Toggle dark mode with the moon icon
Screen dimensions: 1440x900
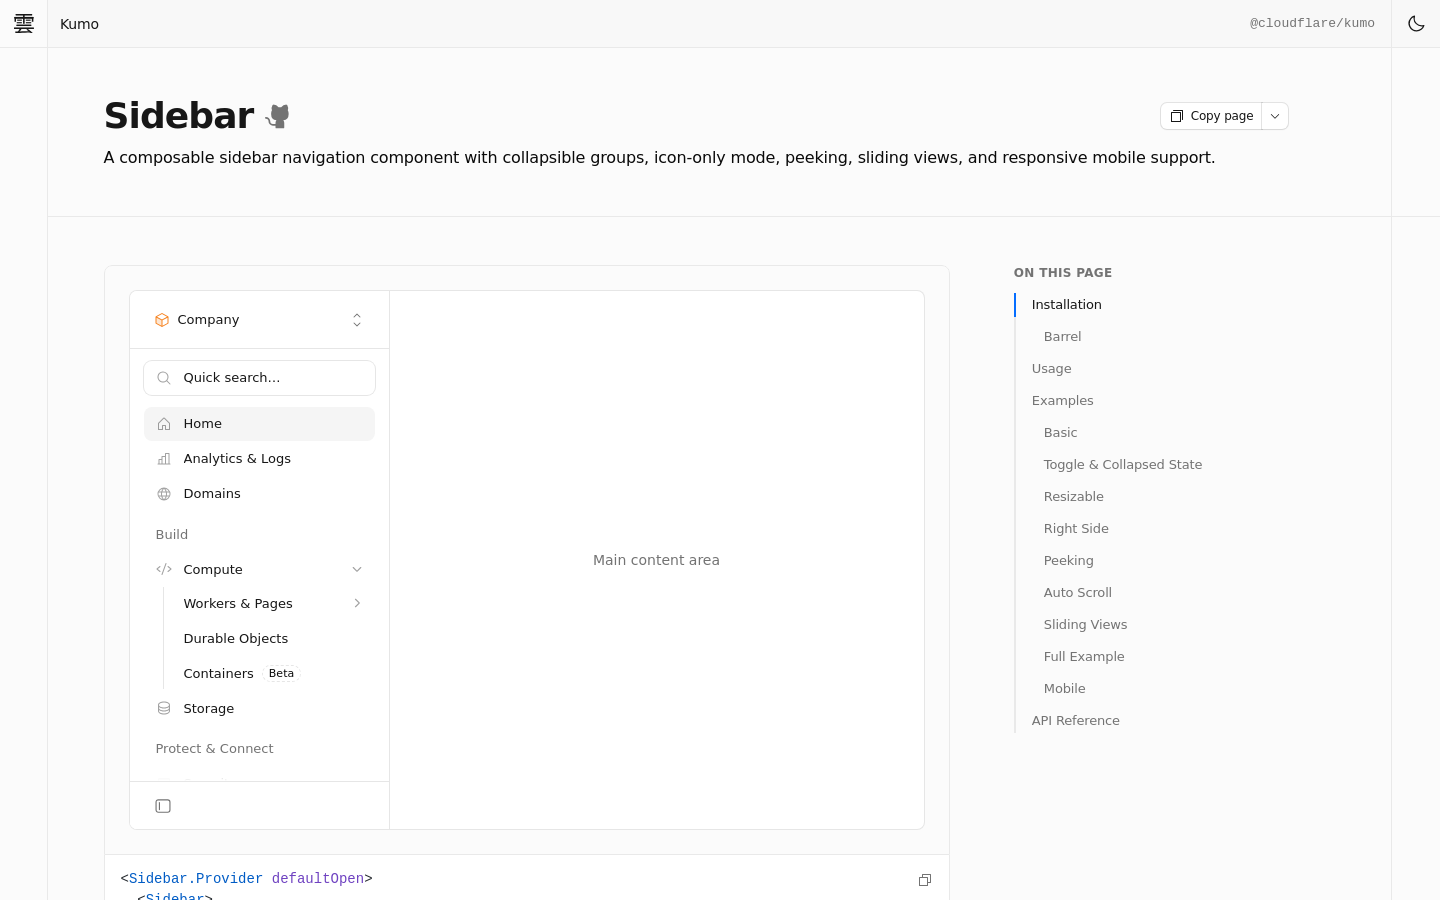(1416, 23)
